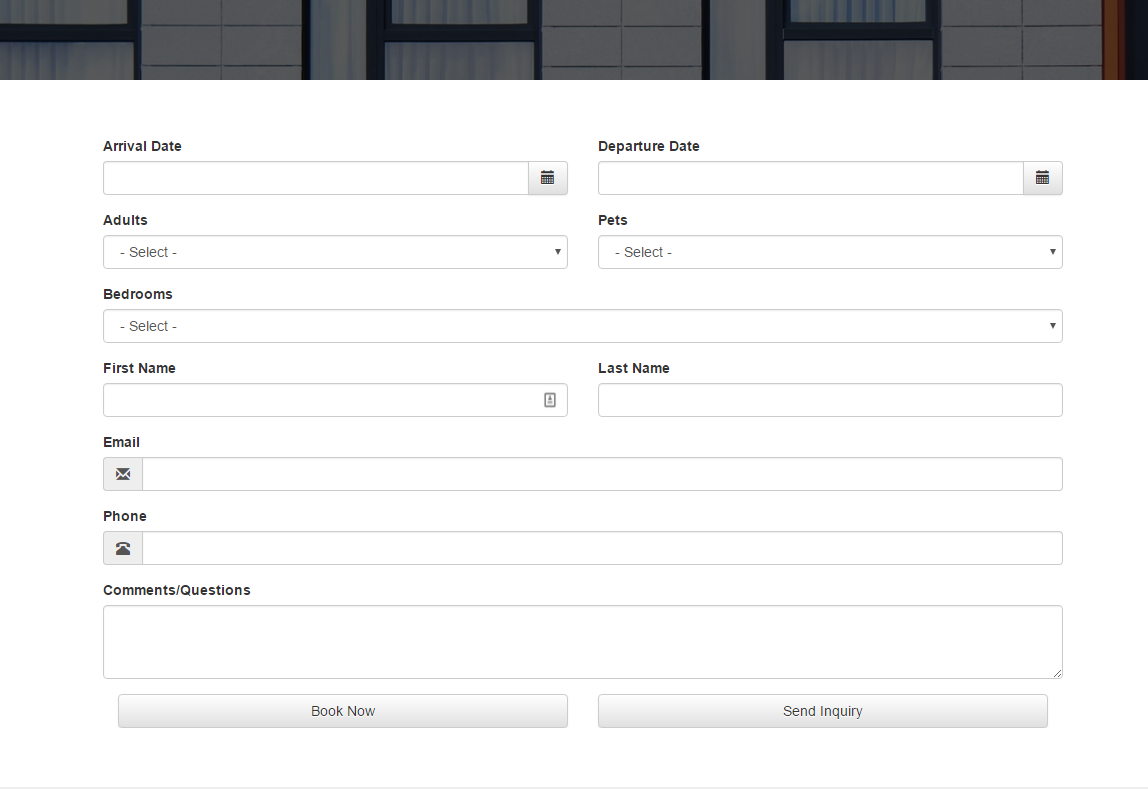Focus the Arrival Date text field

pyautogui.click(x=315, y=178)
